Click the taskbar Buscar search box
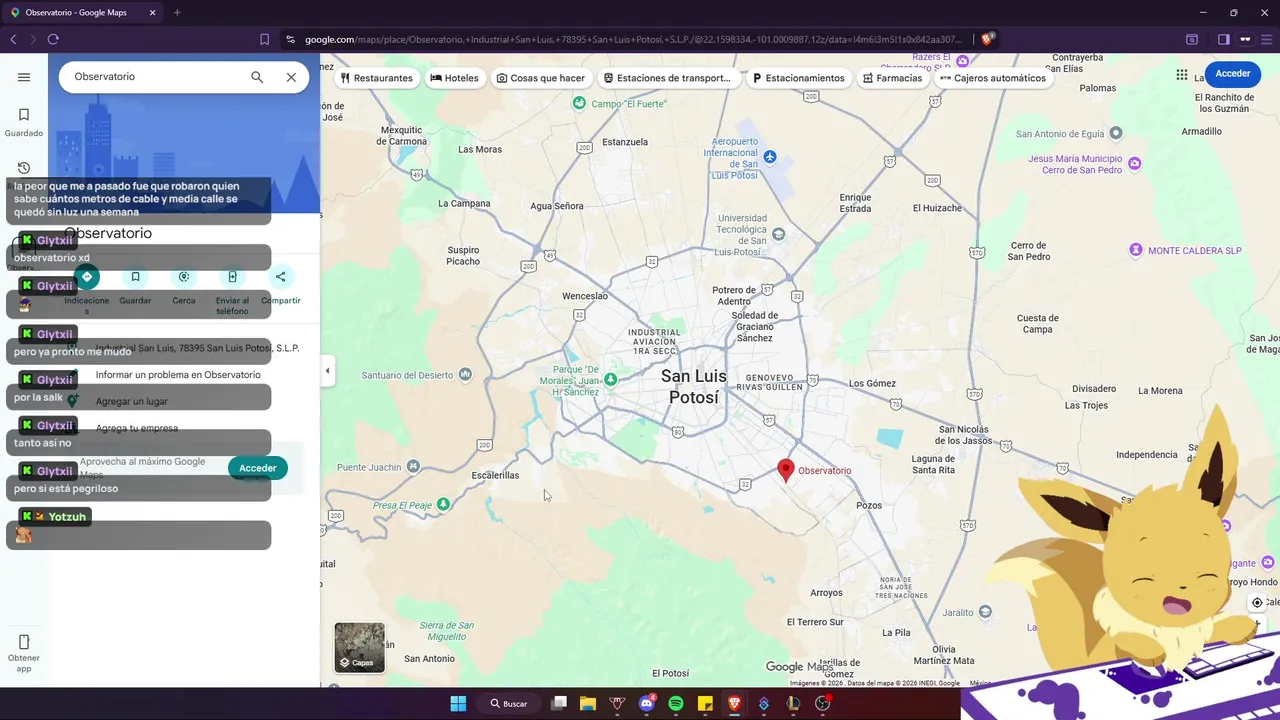The height and width of the screenshot is (720, 1280). pyautogui.click(x=509, y=703)
